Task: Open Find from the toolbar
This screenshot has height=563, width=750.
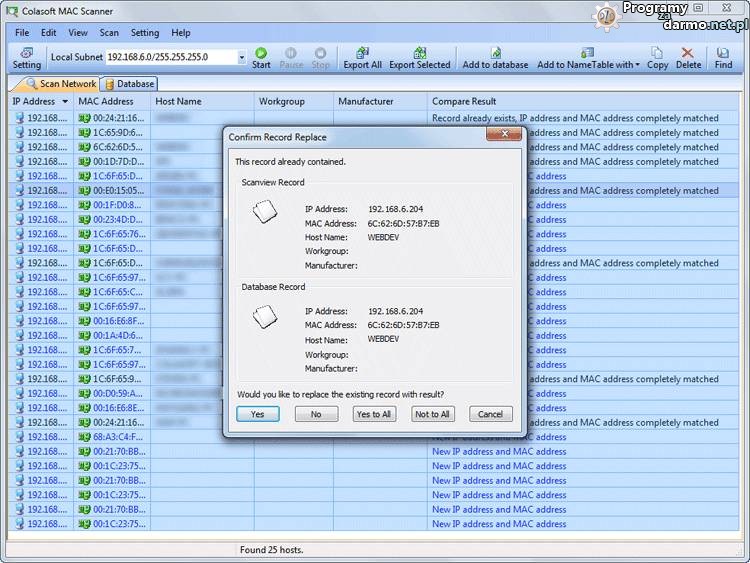Action: coord(723,58)
